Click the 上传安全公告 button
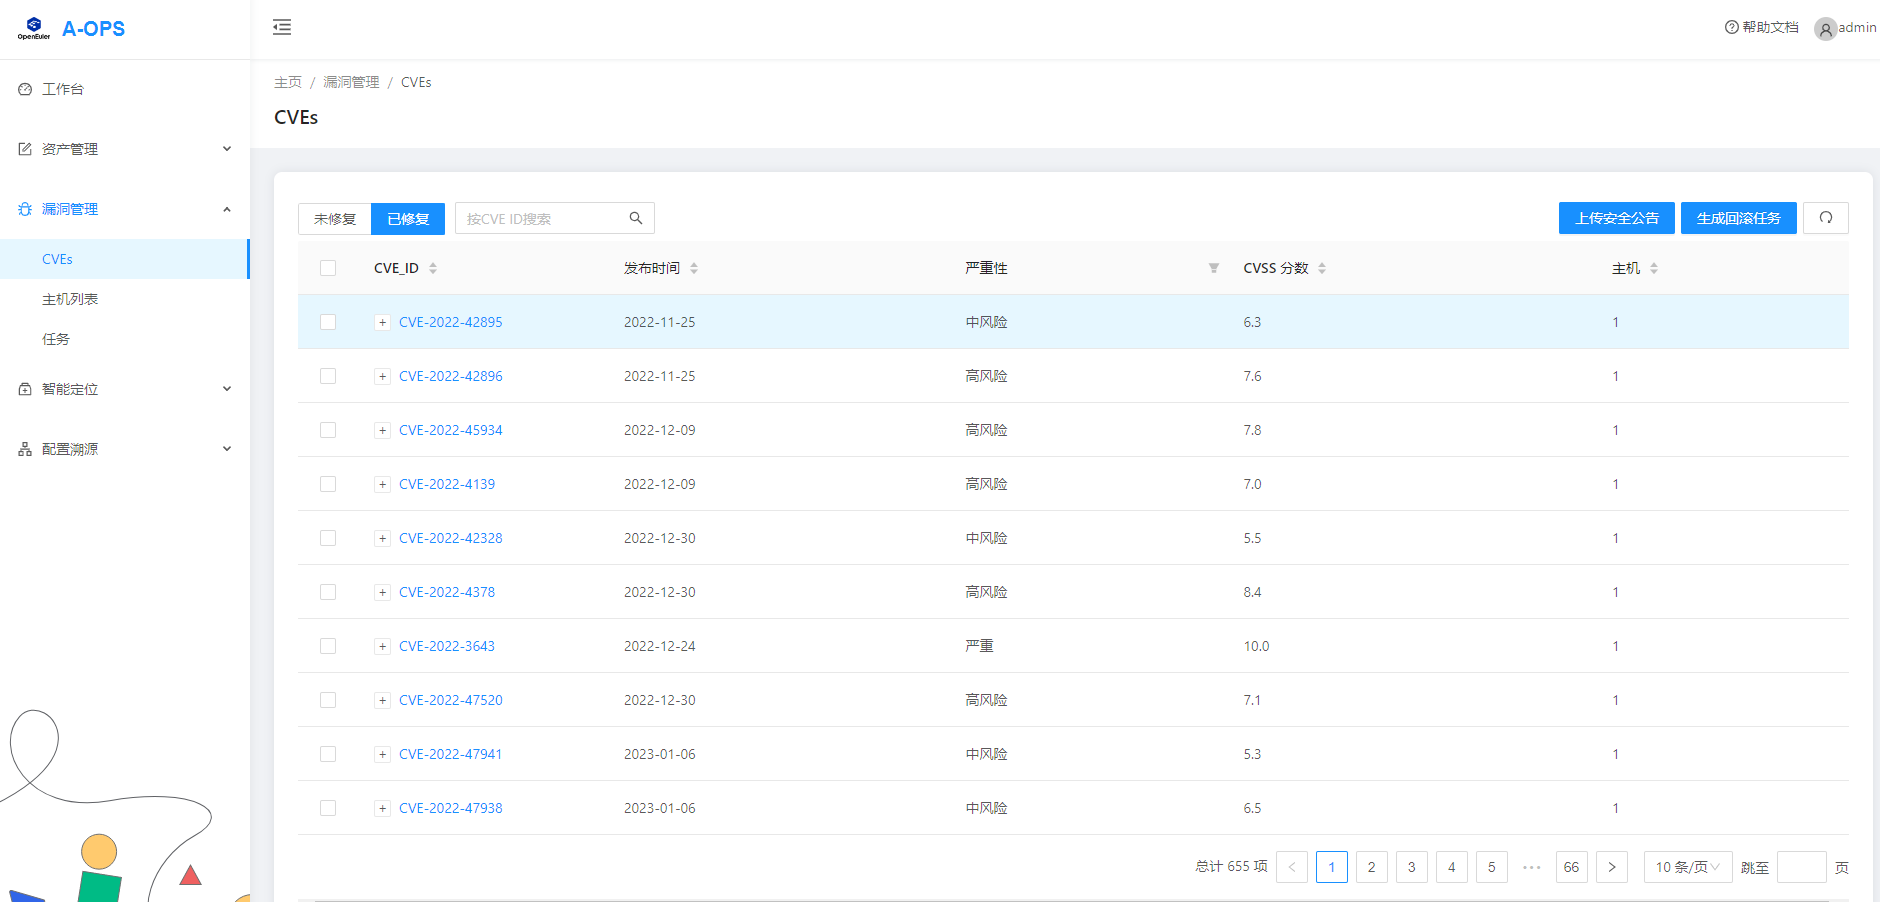 click(x=1616, y=218)
